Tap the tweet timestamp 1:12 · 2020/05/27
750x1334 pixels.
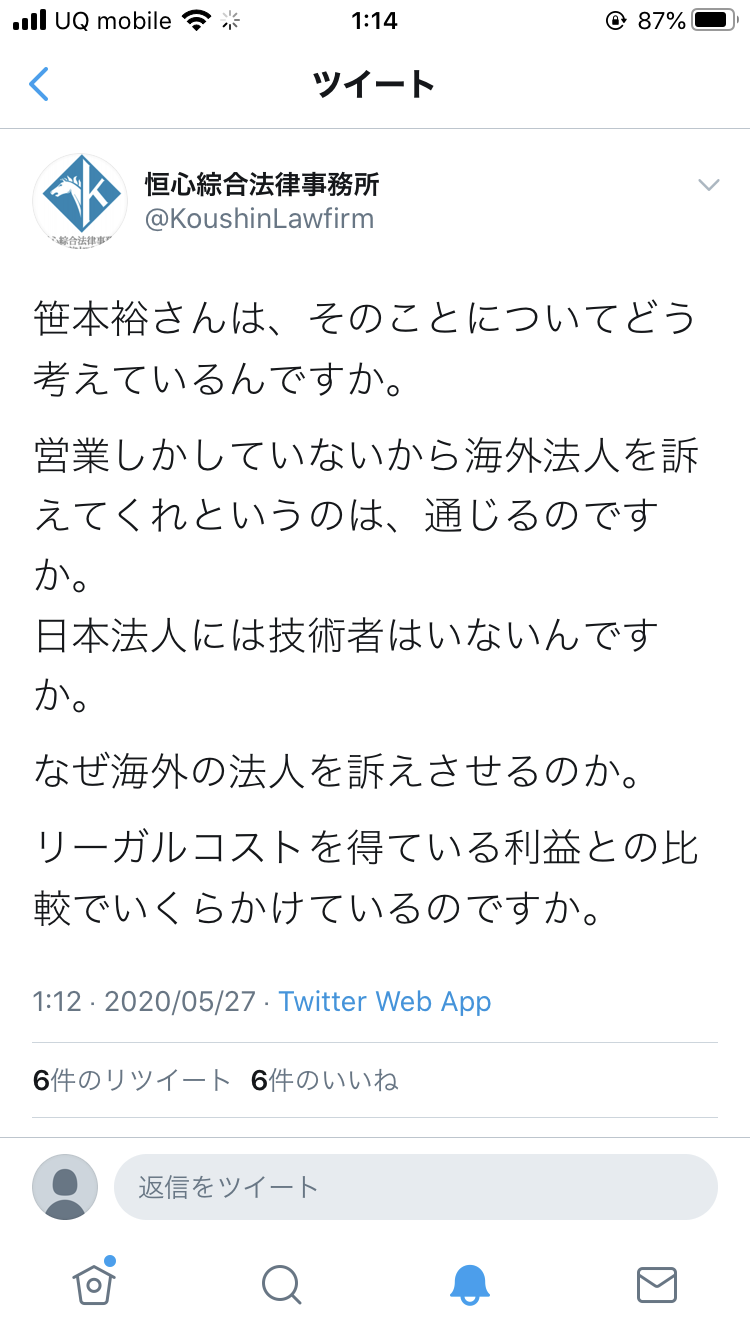coord(144,1001)
